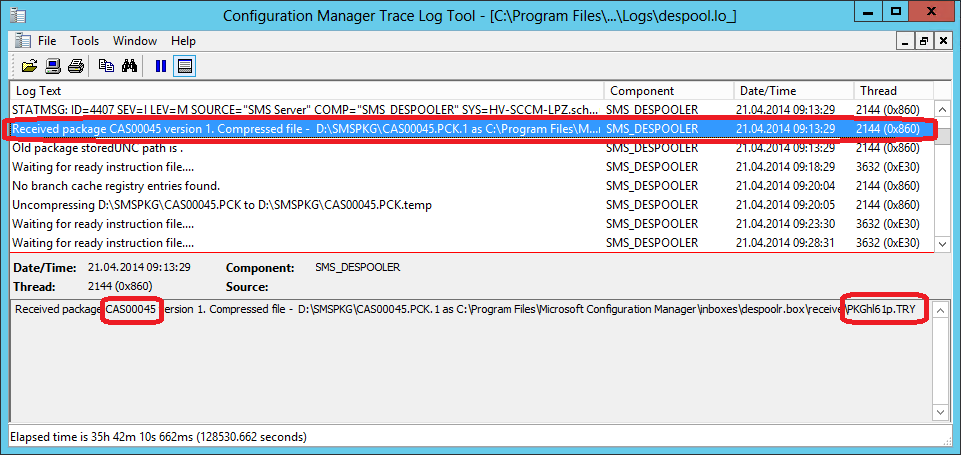Click the date 21.04.2014 09:20:05 cell

785,205
